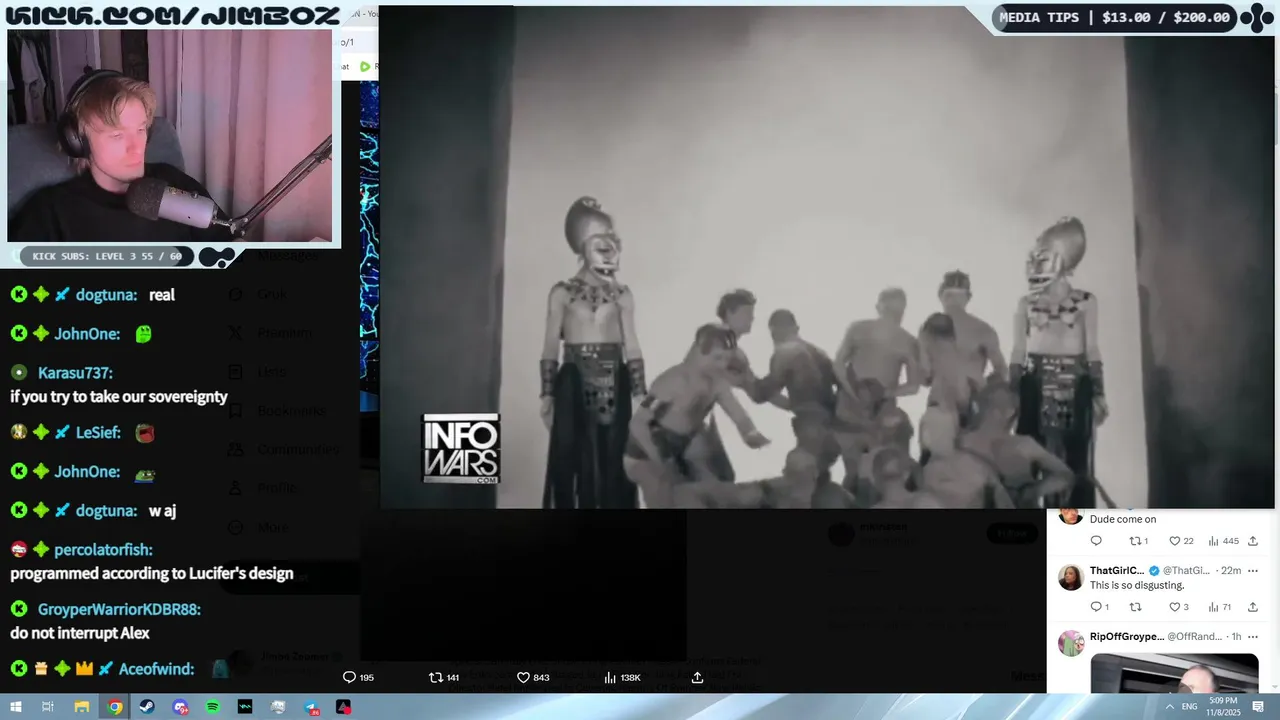The height and width of the screenshot is (720, 1280).
Task: Click the 'Dude come on' tweet text
Action: (1123, 520)
